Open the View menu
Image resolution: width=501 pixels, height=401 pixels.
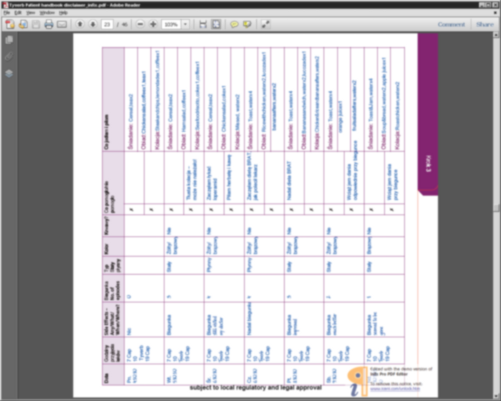(31, 13)
